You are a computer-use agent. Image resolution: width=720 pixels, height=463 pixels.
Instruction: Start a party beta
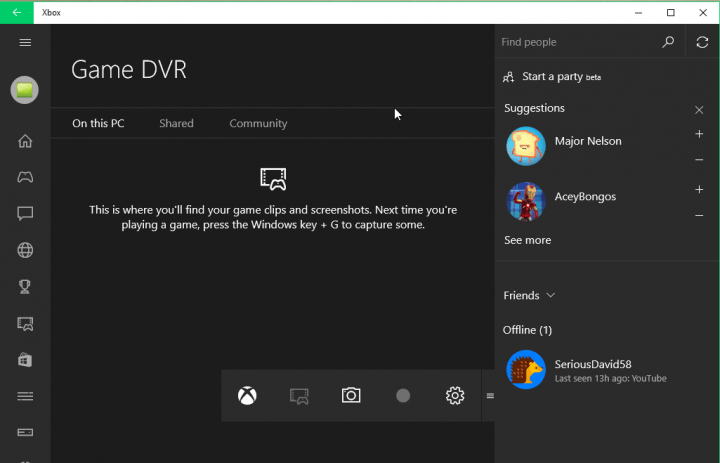[552, 77]
